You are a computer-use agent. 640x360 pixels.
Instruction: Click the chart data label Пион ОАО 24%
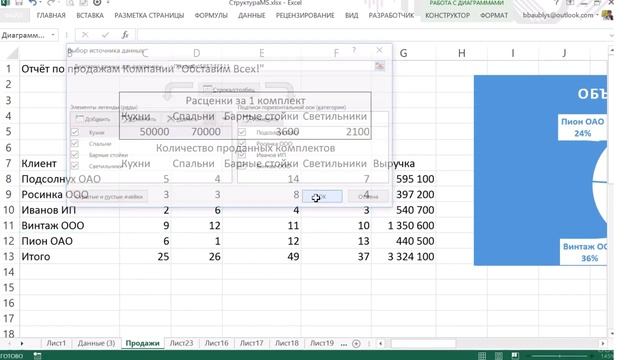[x=582, y=127]
